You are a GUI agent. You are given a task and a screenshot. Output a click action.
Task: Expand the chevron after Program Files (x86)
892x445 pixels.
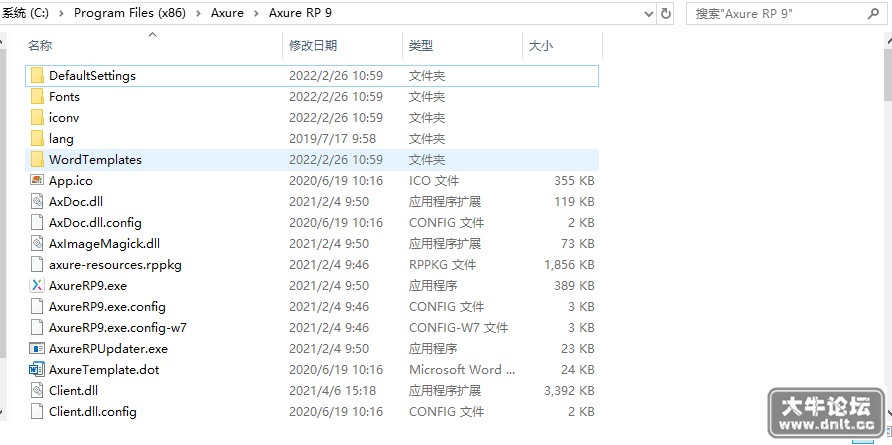tap(199, 14)
